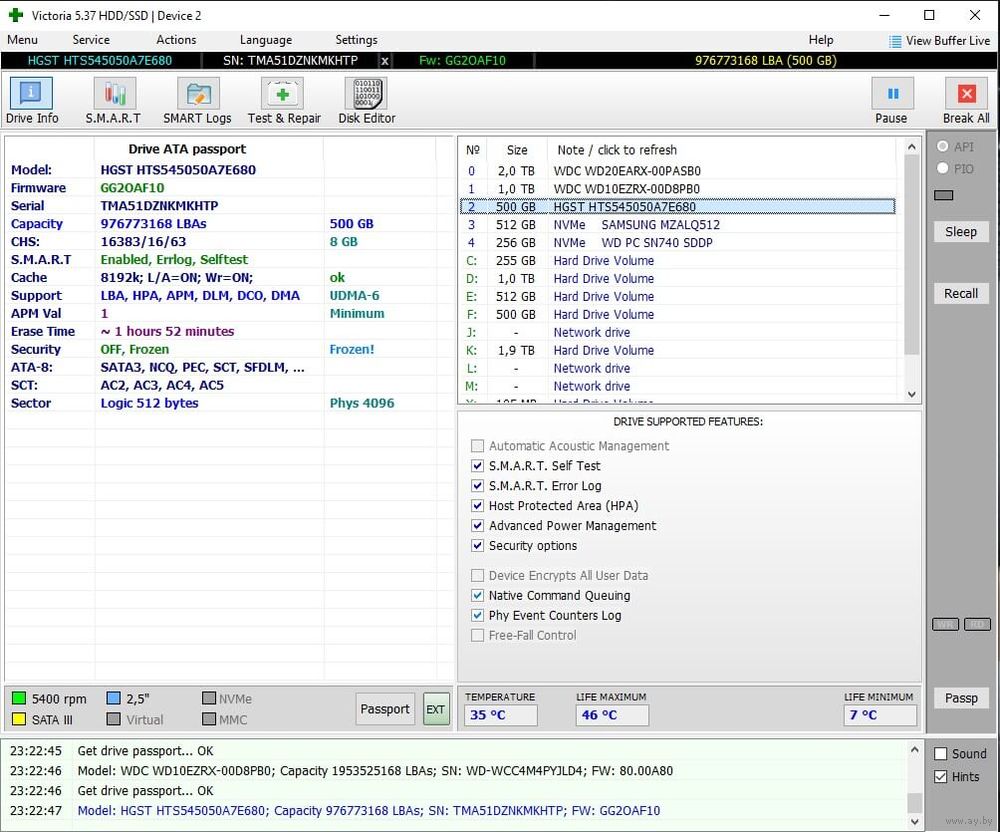The width and height of the screenshot is (1000, 832).
Task: Click the Sleep button
Action: coord(961,231)
